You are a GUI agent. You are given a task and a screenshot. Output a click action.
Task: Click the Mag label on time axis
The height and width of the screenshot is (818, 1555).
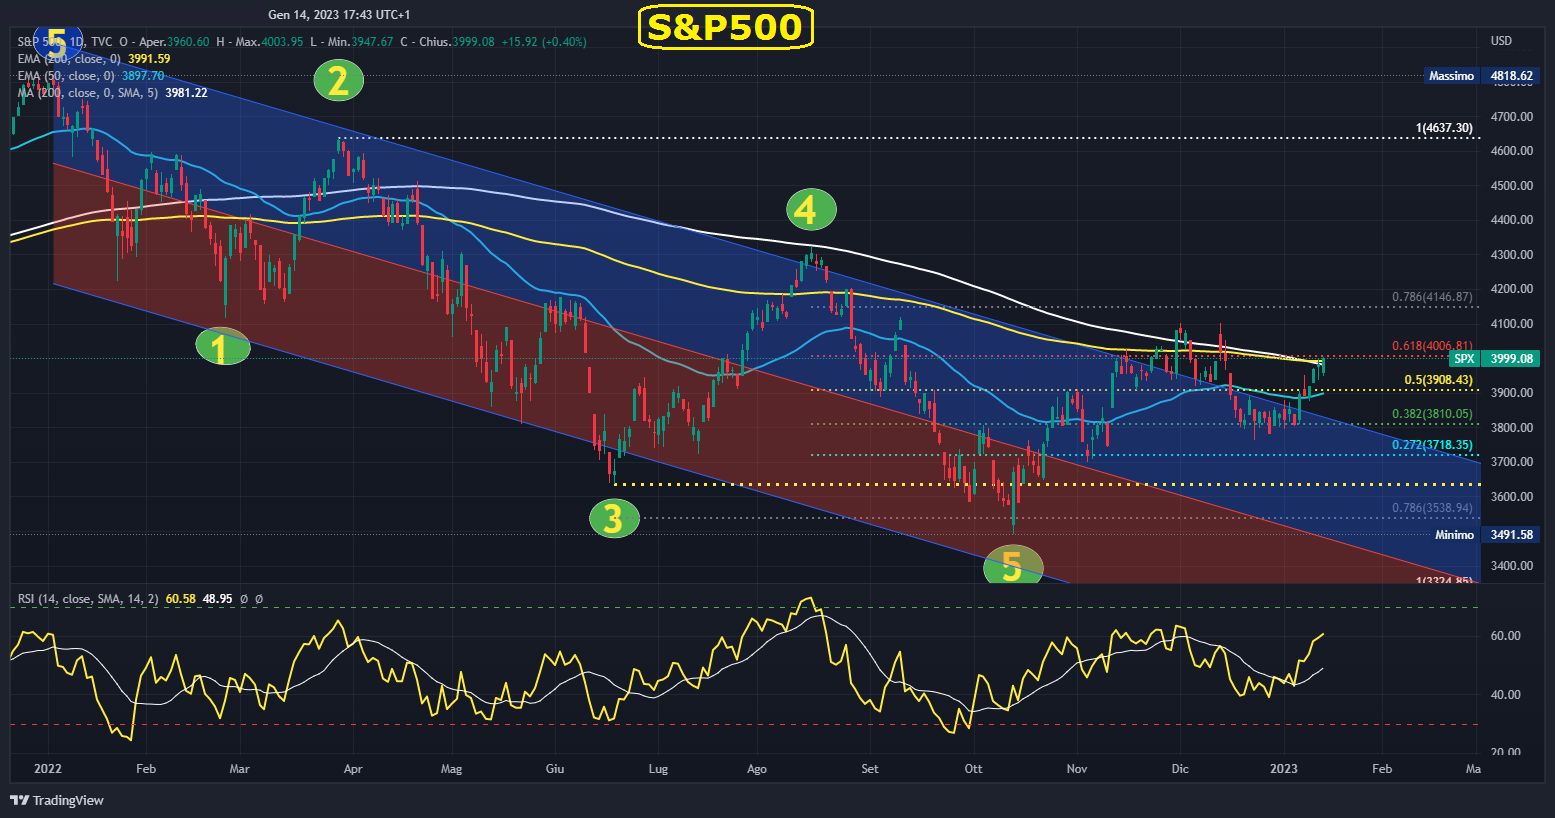(452, 769)
